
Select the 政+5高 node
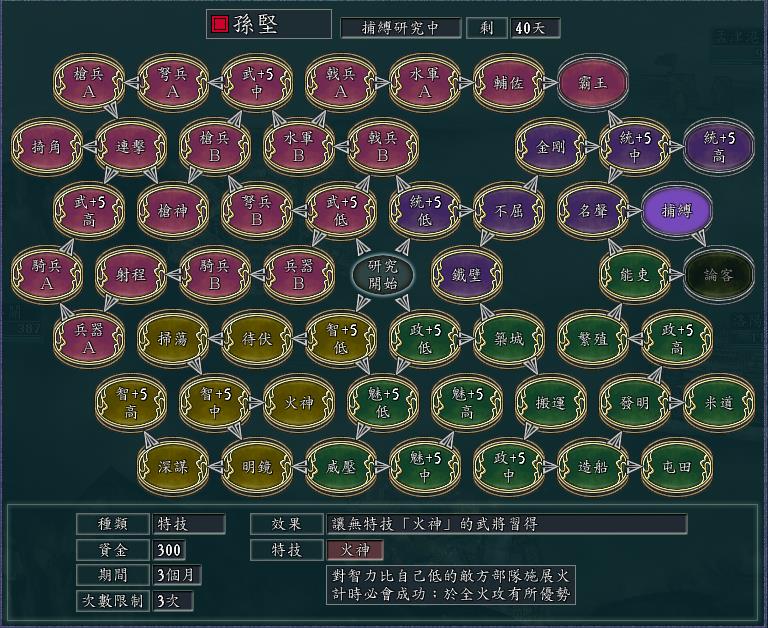[677, 338]
